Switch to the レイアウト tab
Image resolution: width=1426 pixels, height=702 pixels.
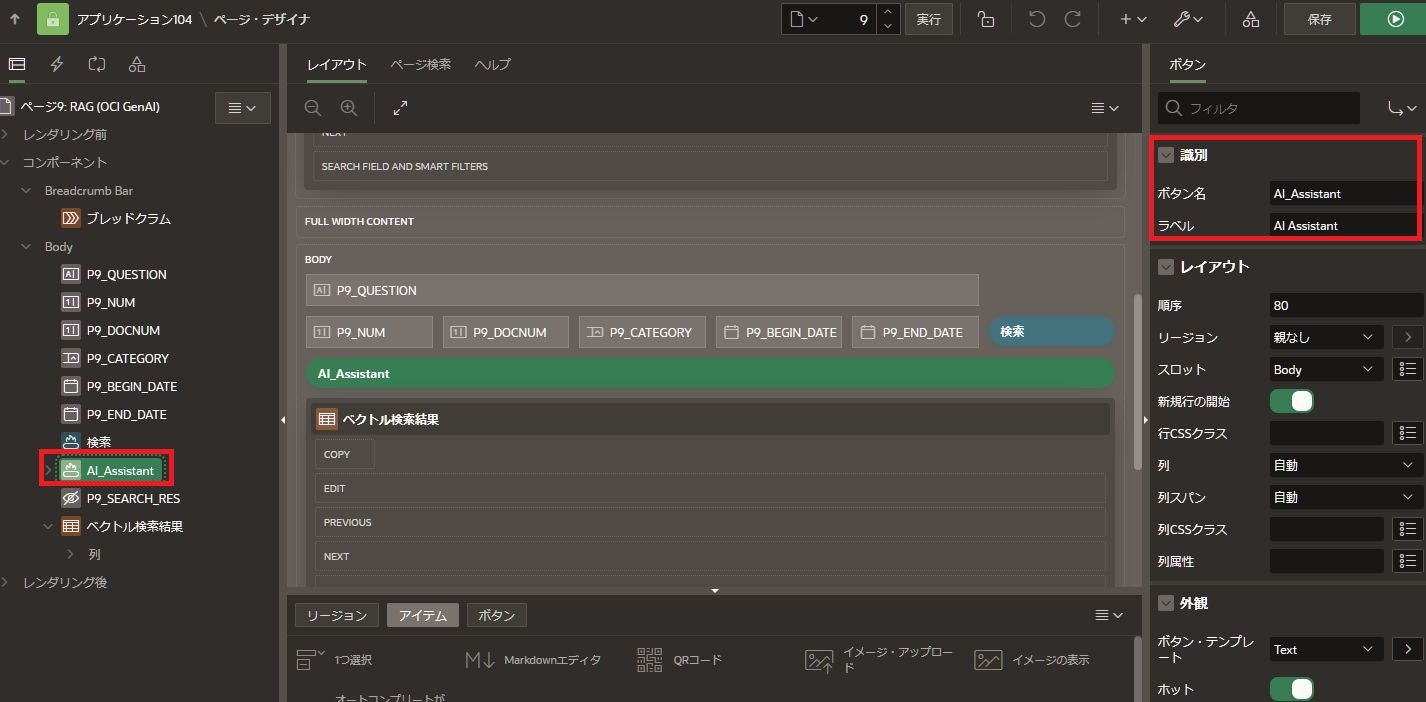click(x=337, y=65)
